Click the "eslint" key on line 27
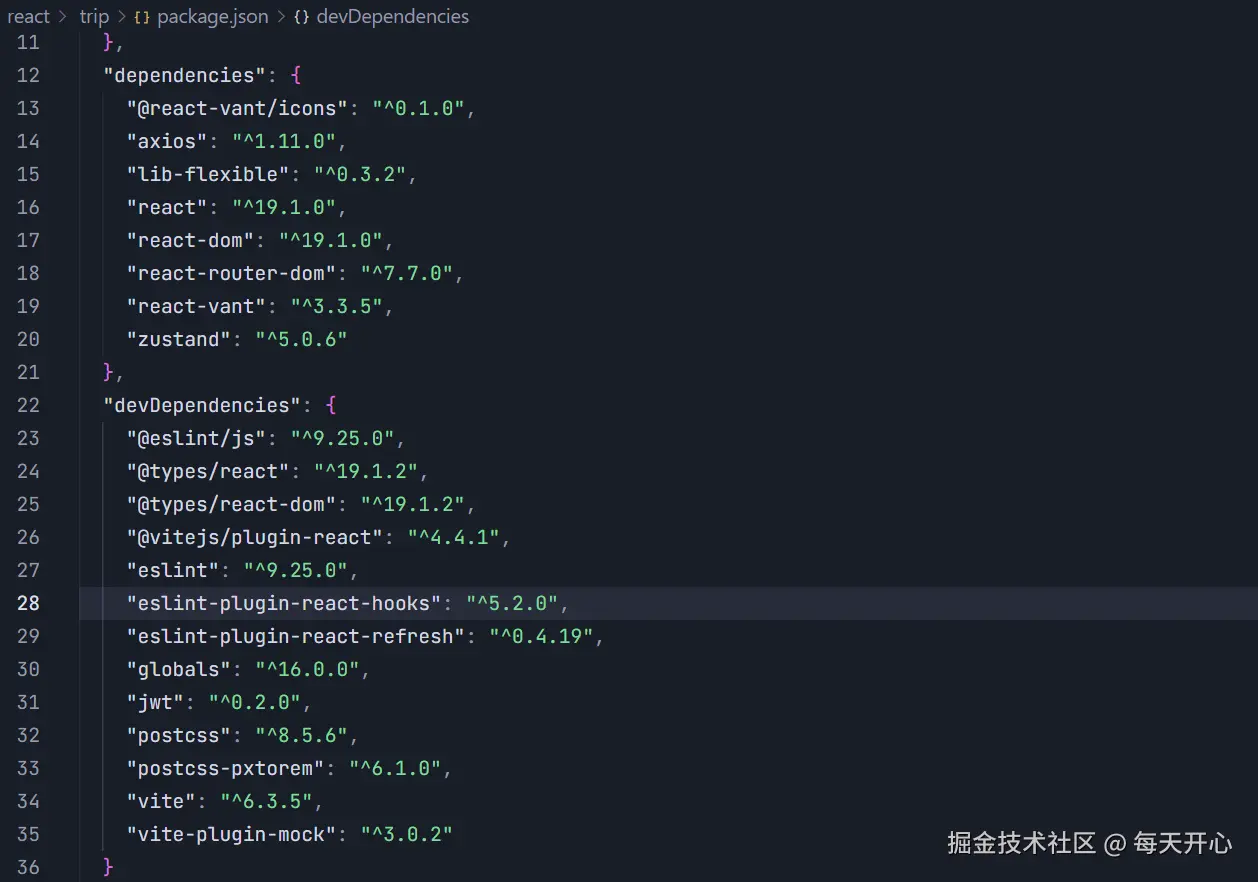The image size is (1258, 882). [x=173, y=570]
